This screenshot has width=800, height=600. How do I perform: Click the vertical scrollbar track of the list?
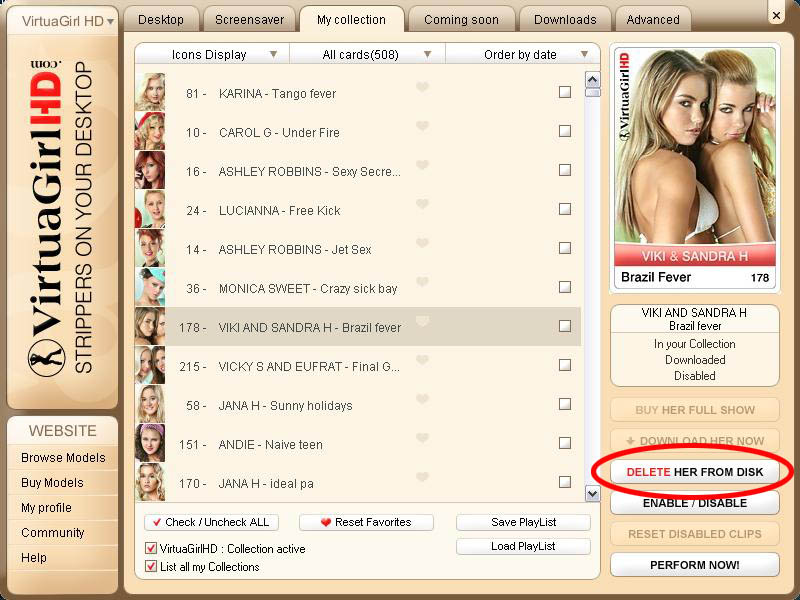[x=592, y=300]
